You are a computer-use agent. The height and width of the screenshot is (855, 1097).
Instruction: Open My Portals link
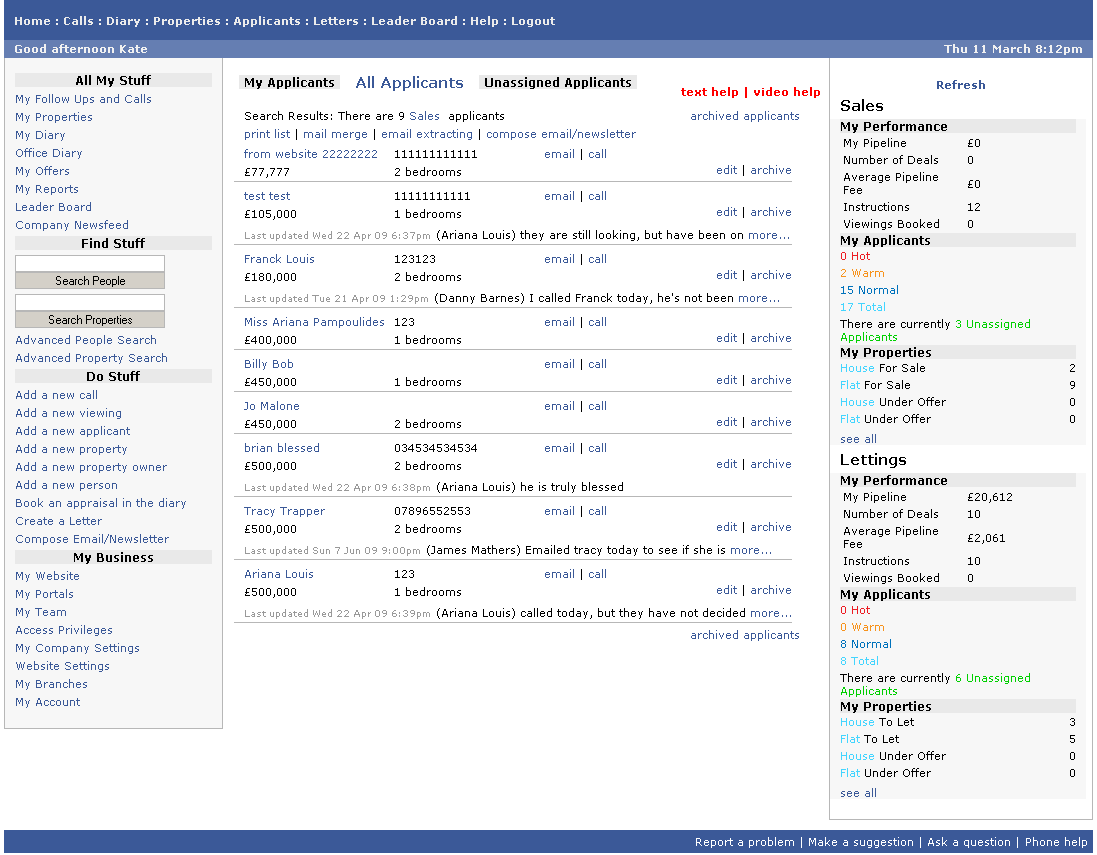[44, 595]
